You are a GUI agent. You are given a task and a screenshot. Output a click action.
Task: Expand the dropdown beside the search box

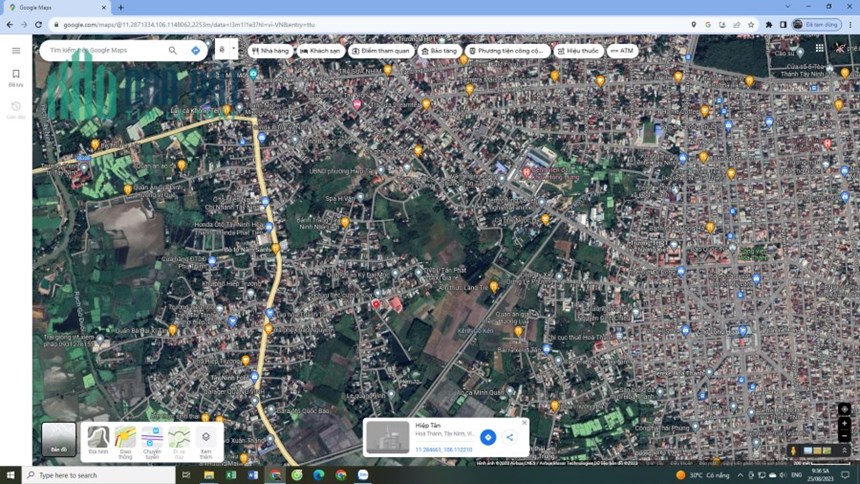coord(234,49)
